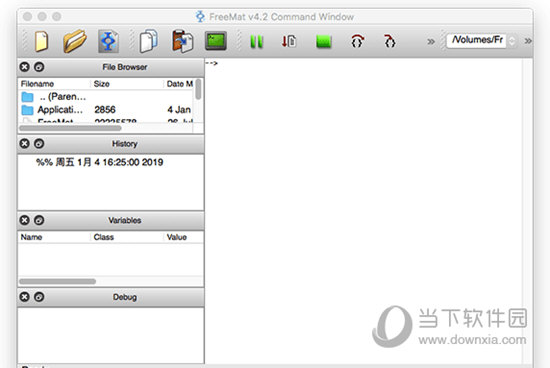The width and height of the screenshot is (550, 368).
Task: Close the Variables panel
Action: point(25,220)
